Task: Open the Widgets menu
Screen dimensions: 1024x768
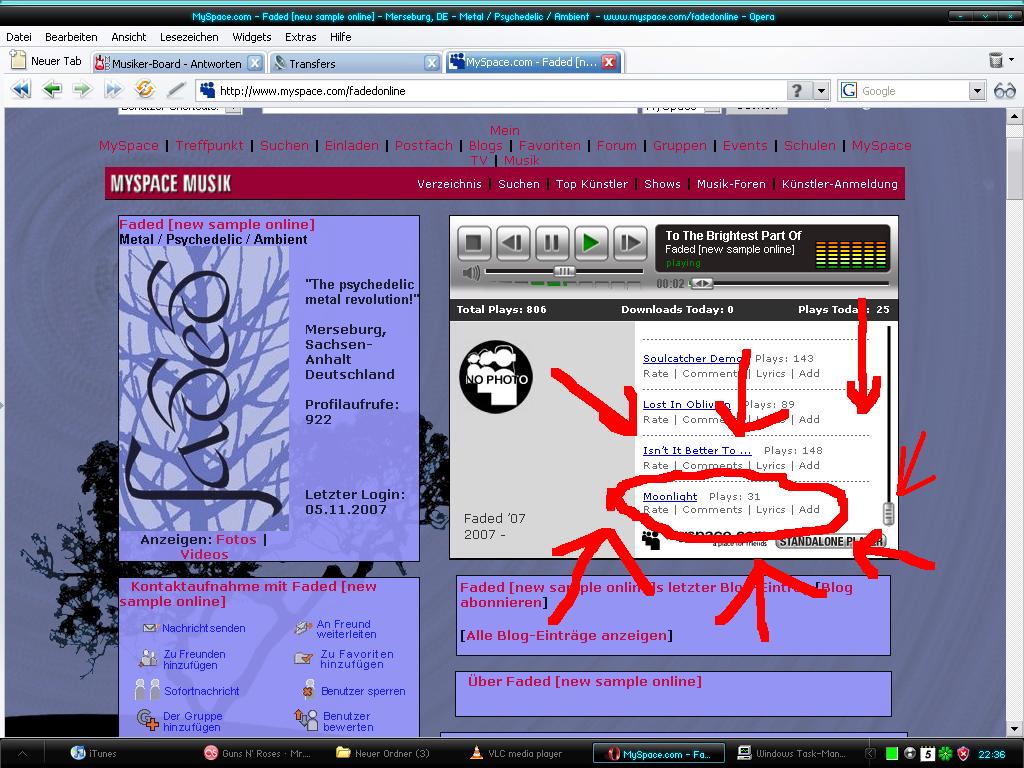Action: pos(251,37)
